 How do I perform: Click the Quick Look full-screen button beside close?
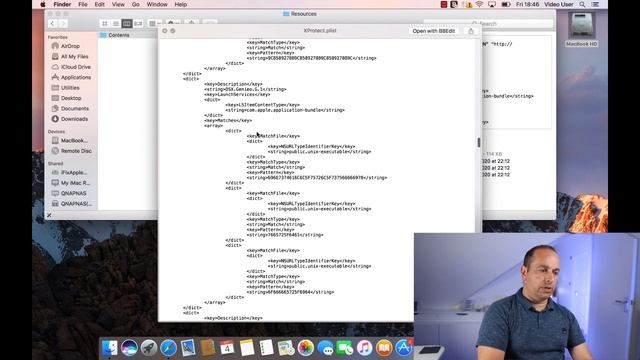173,31
